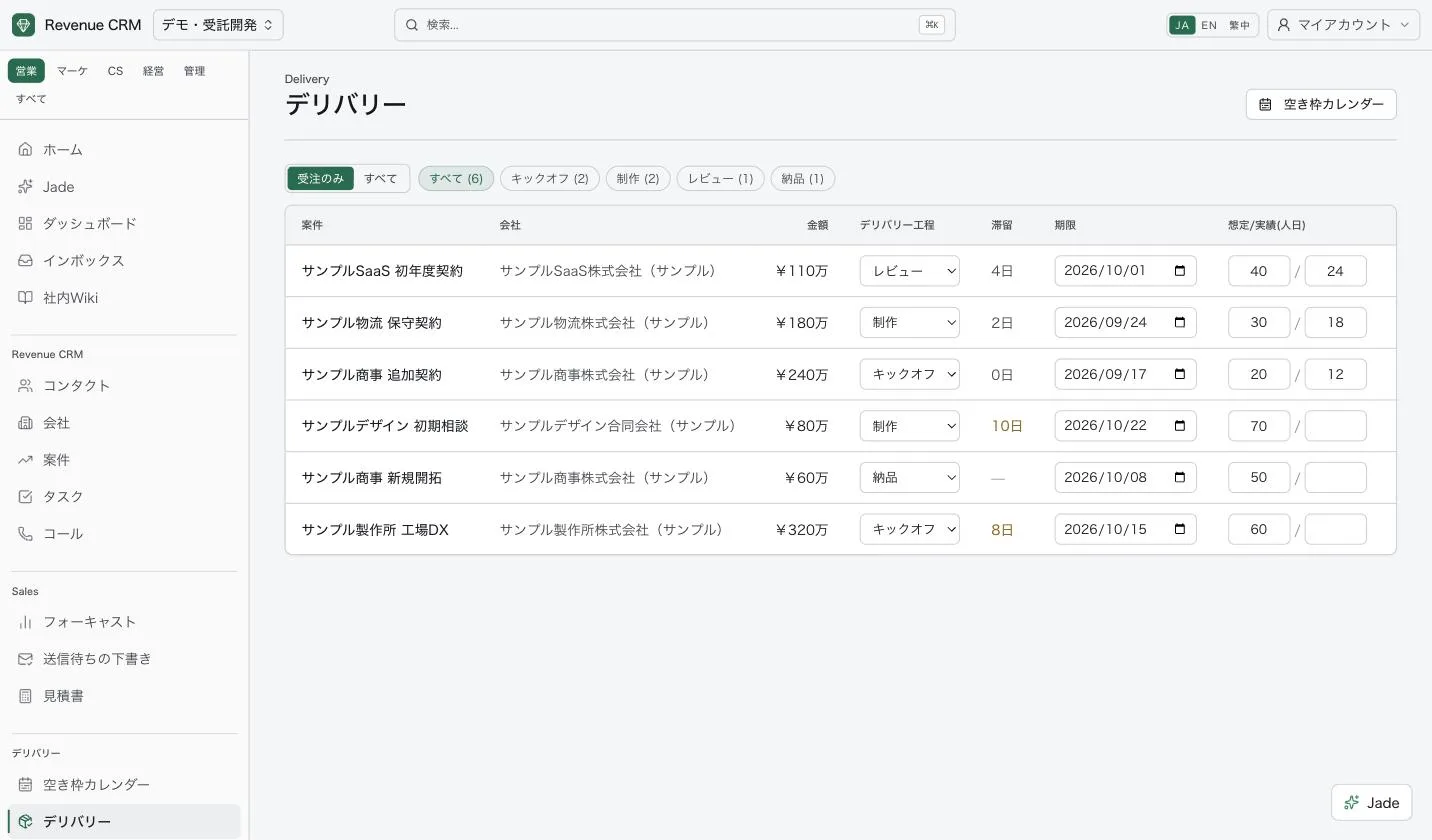The image size is (1432, 840).
Task: Click the 見積書 calculator icon
Action: (26, 696)
